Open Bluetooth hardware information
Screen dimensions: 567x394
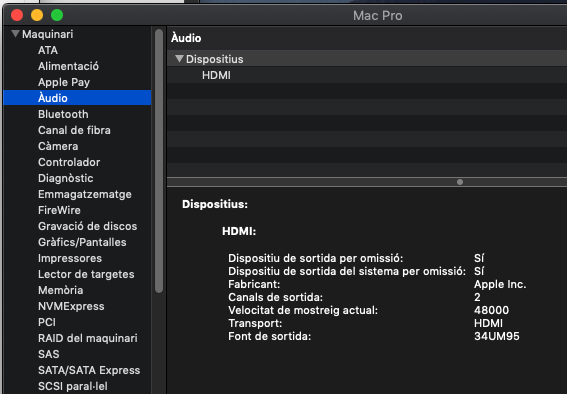click(63, 114)
